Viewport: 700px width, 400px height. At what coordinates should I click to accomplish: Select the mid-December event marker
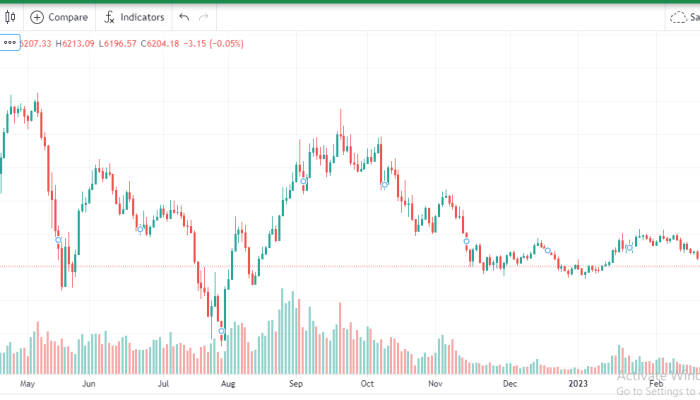548,251
